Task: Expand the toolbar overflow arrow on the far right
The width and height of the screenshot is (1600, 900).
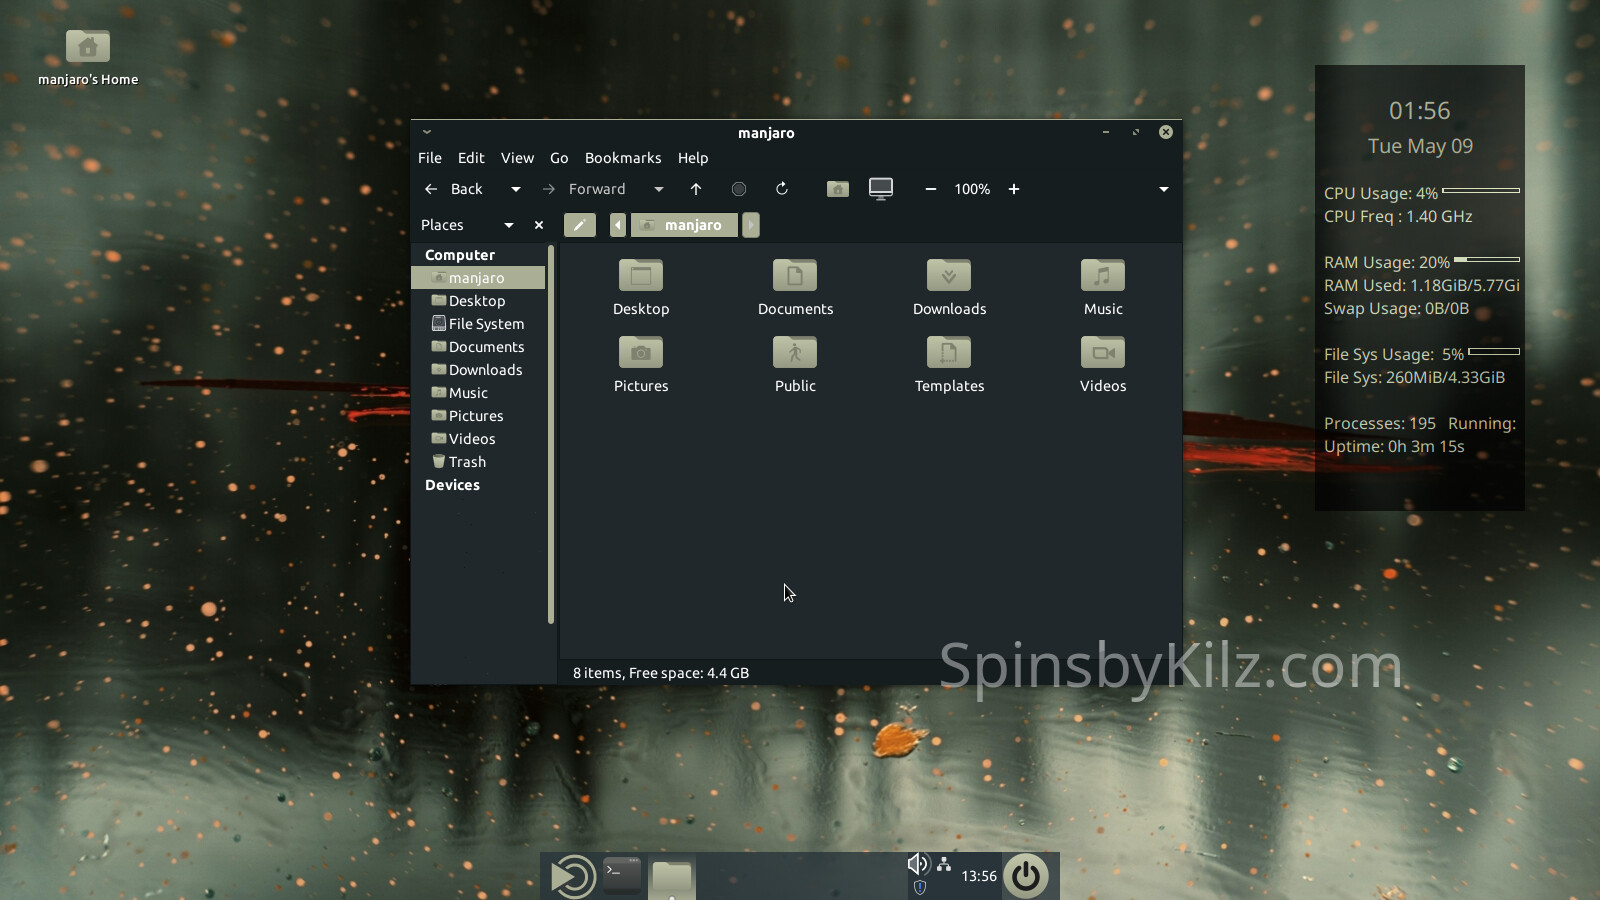Action: [x=1164, y=189]
